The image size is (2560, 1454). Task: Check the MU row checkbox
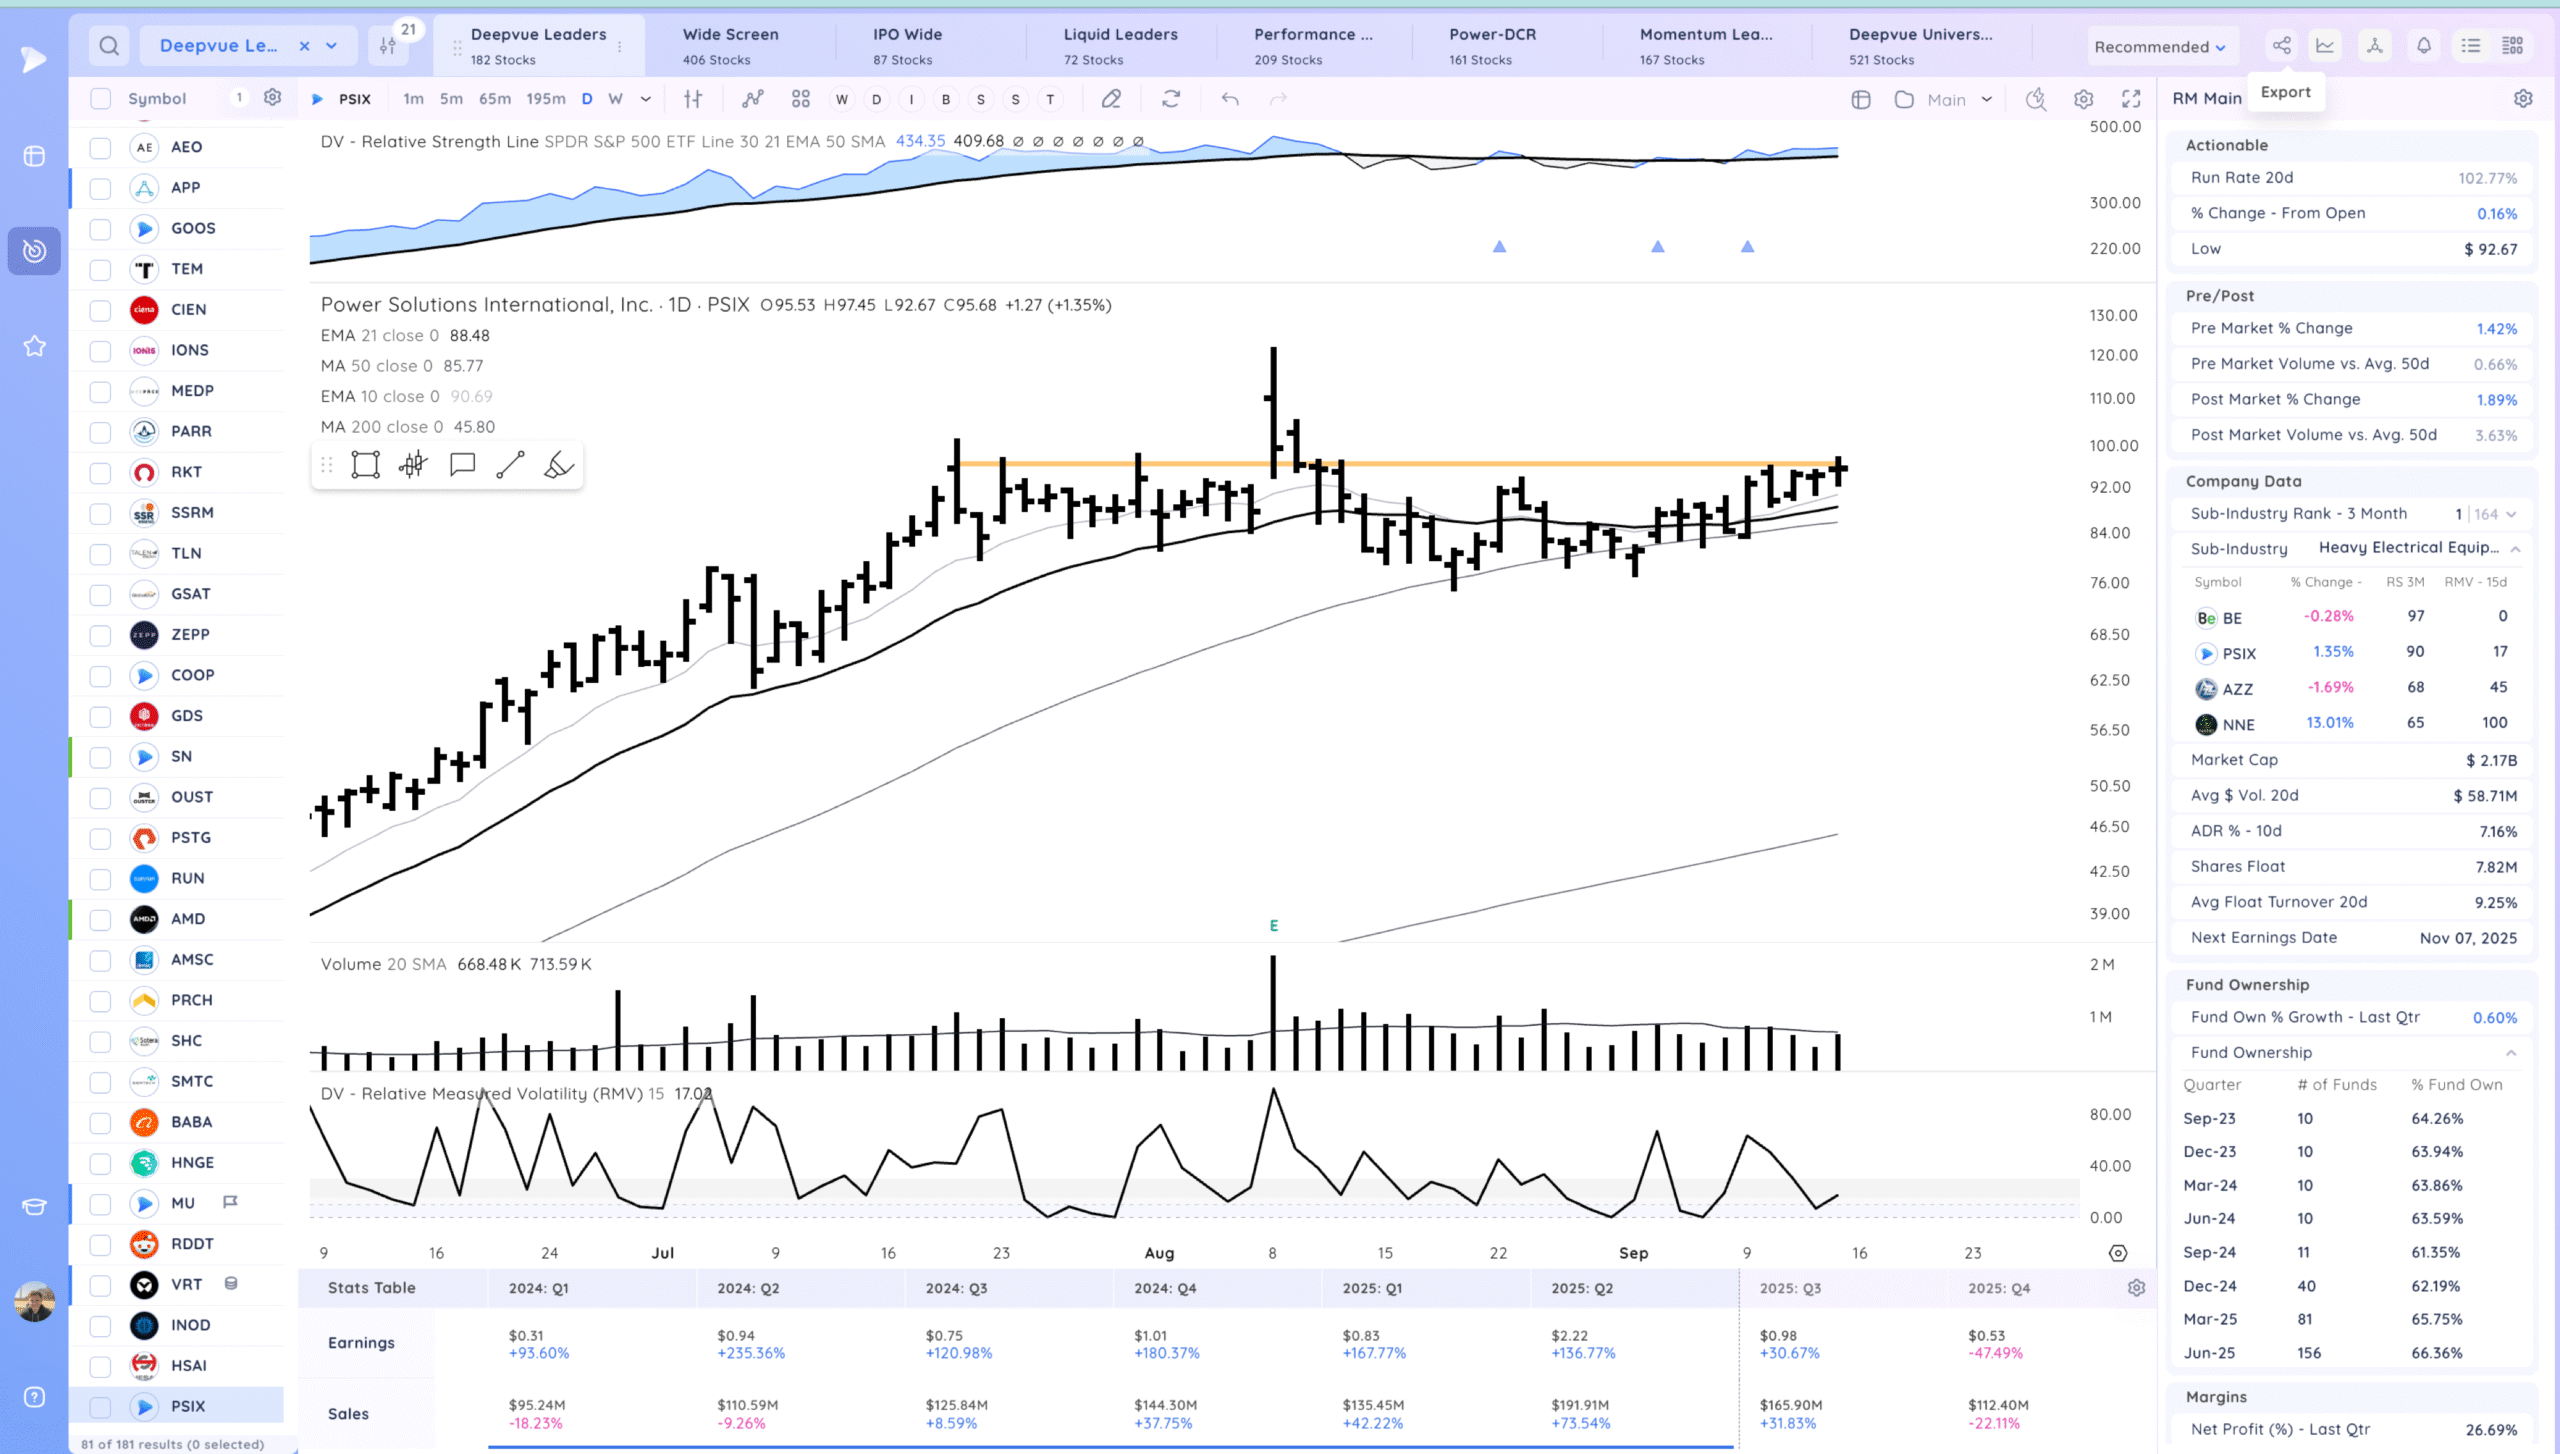(x=100, y=1204)
